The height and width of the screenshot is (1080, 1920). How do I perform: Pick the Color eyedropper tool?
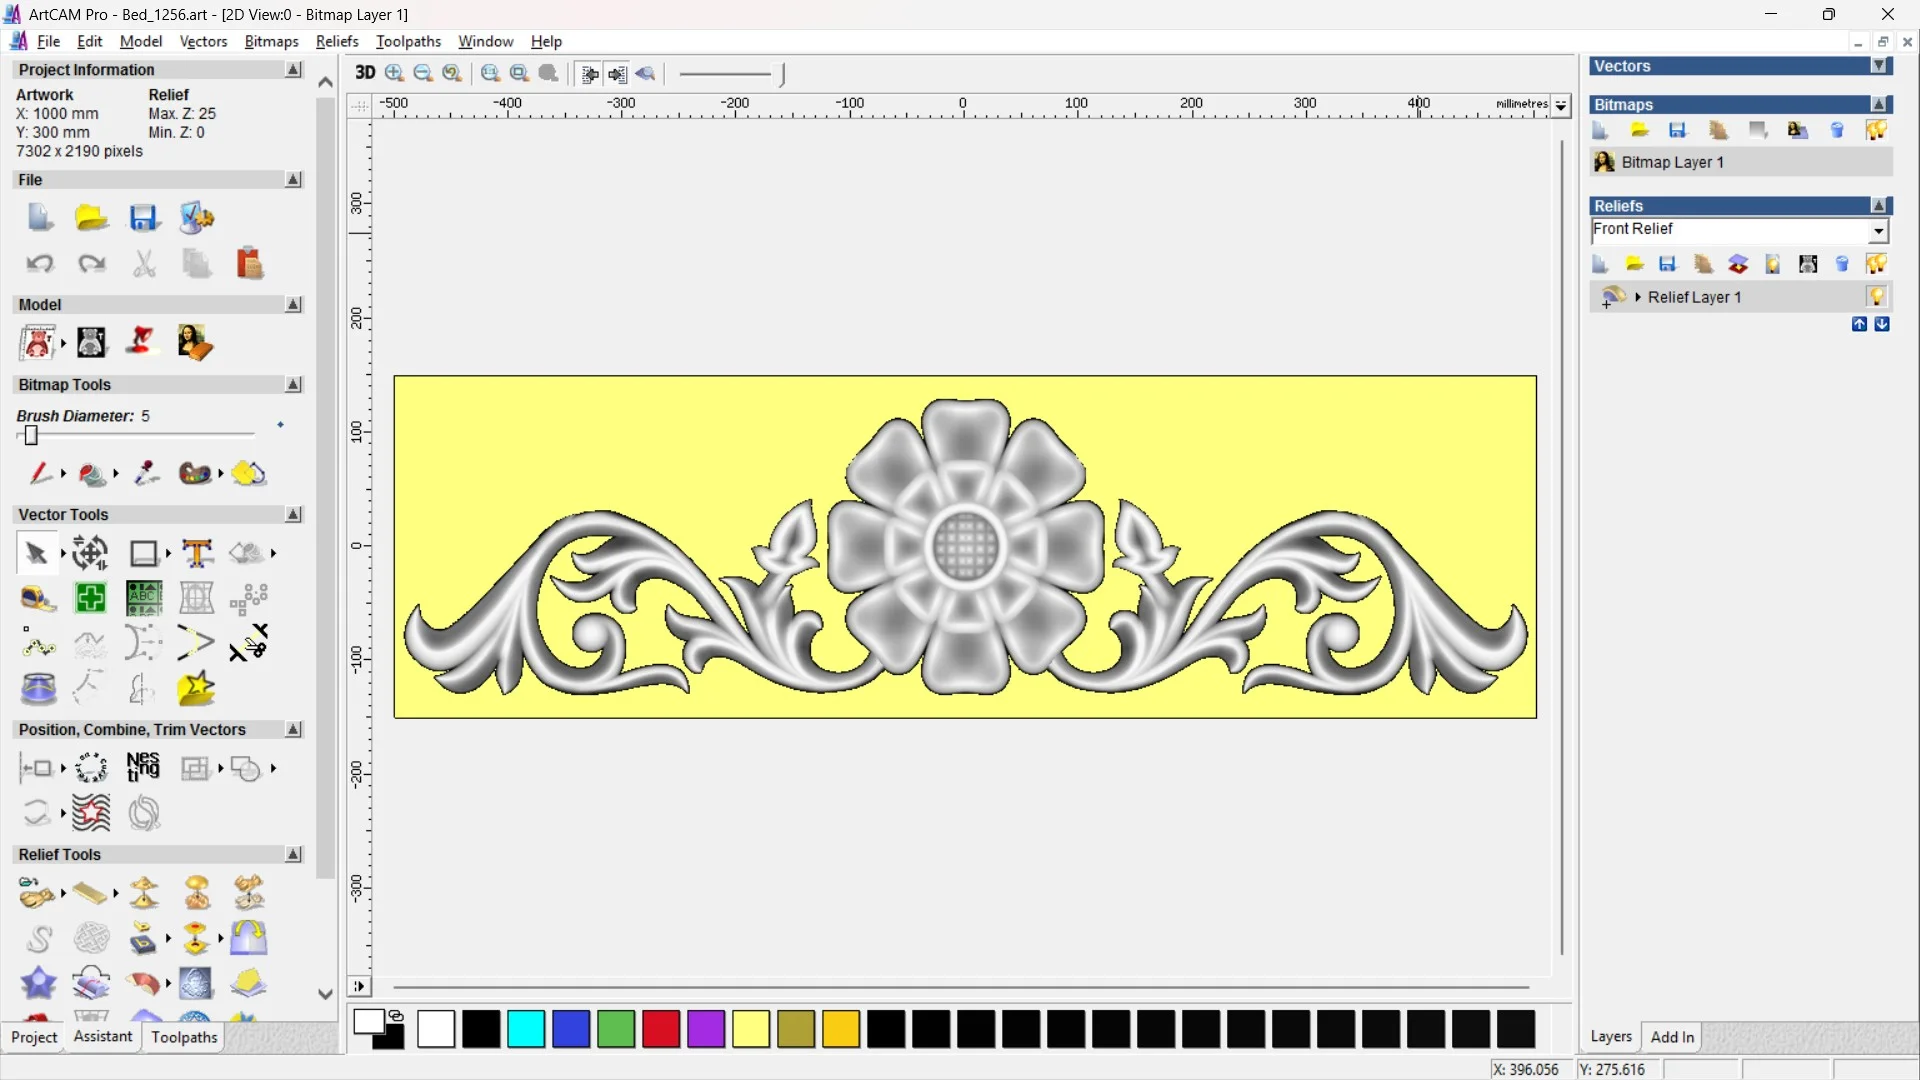[147, 473]
